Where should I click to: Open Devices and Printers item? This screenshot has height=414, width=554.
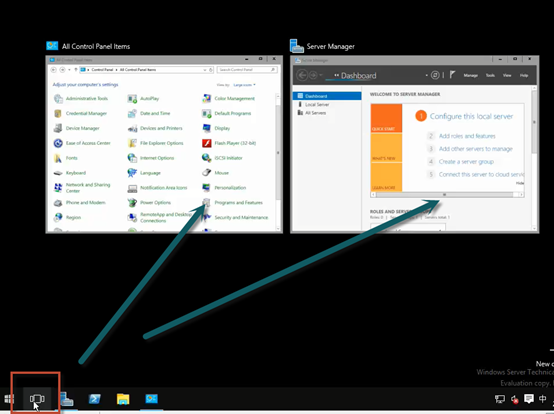155,128
